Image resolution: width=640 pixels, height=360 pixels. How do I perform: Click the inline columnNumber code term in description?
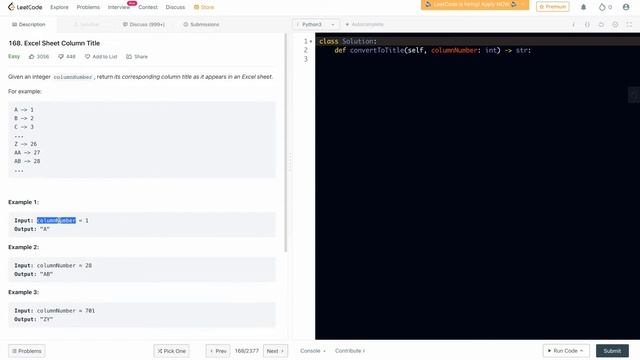(73, 77)
